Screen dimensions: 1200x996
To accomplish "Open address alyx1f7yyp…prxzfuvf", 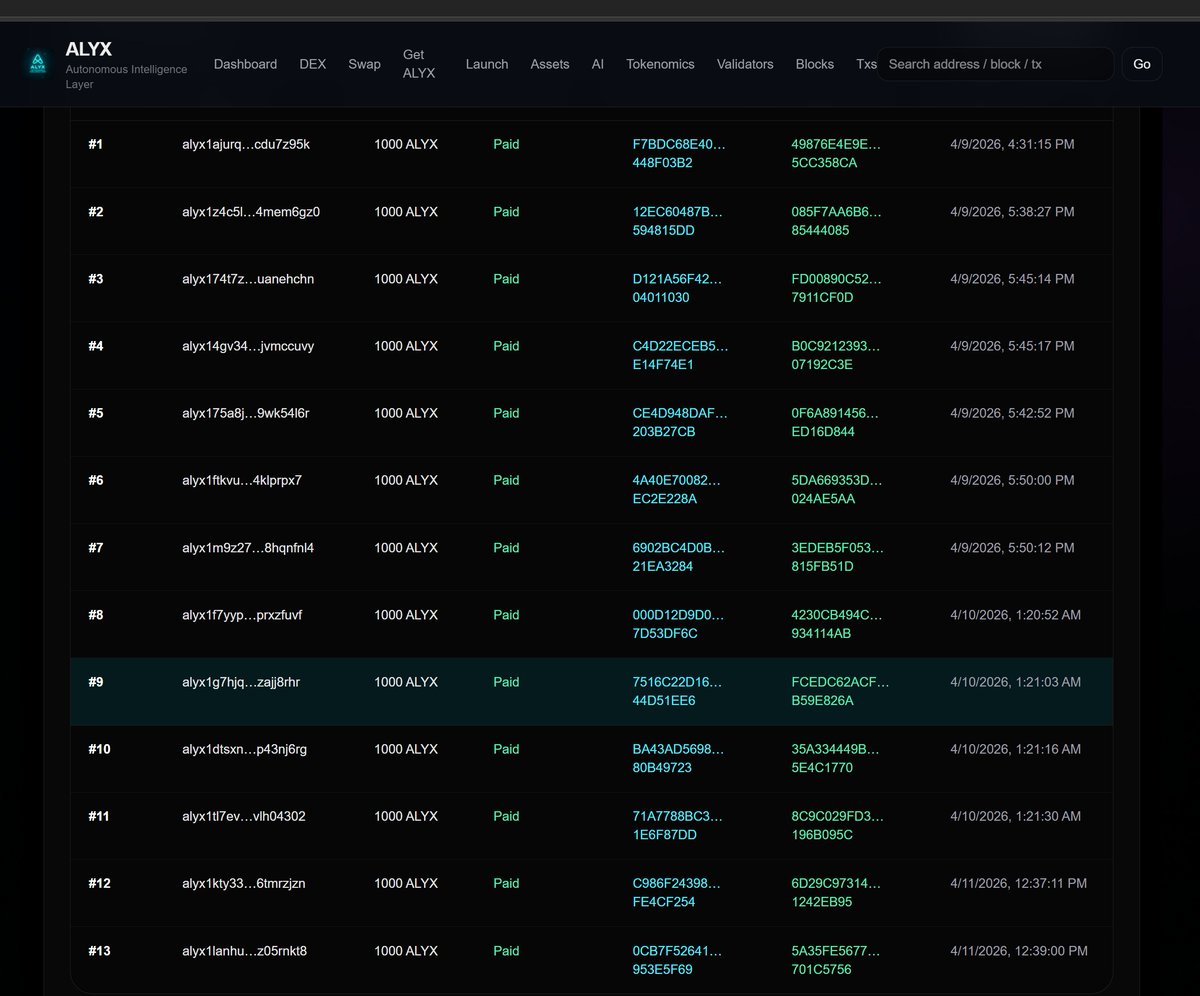I will [242, 615].
